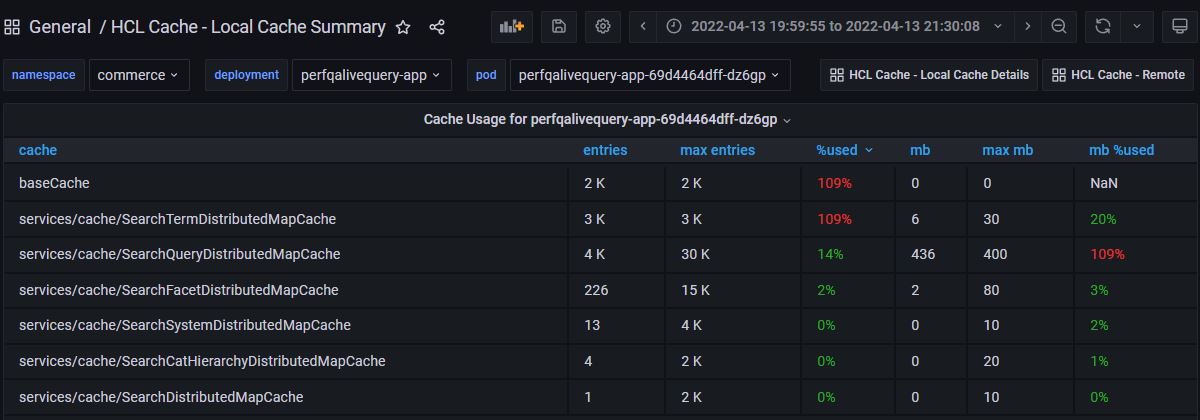Viewport: 1200px width, 420px height.
Task: Expand the Cache Usage panel title menu
Action: coord(607,120)
